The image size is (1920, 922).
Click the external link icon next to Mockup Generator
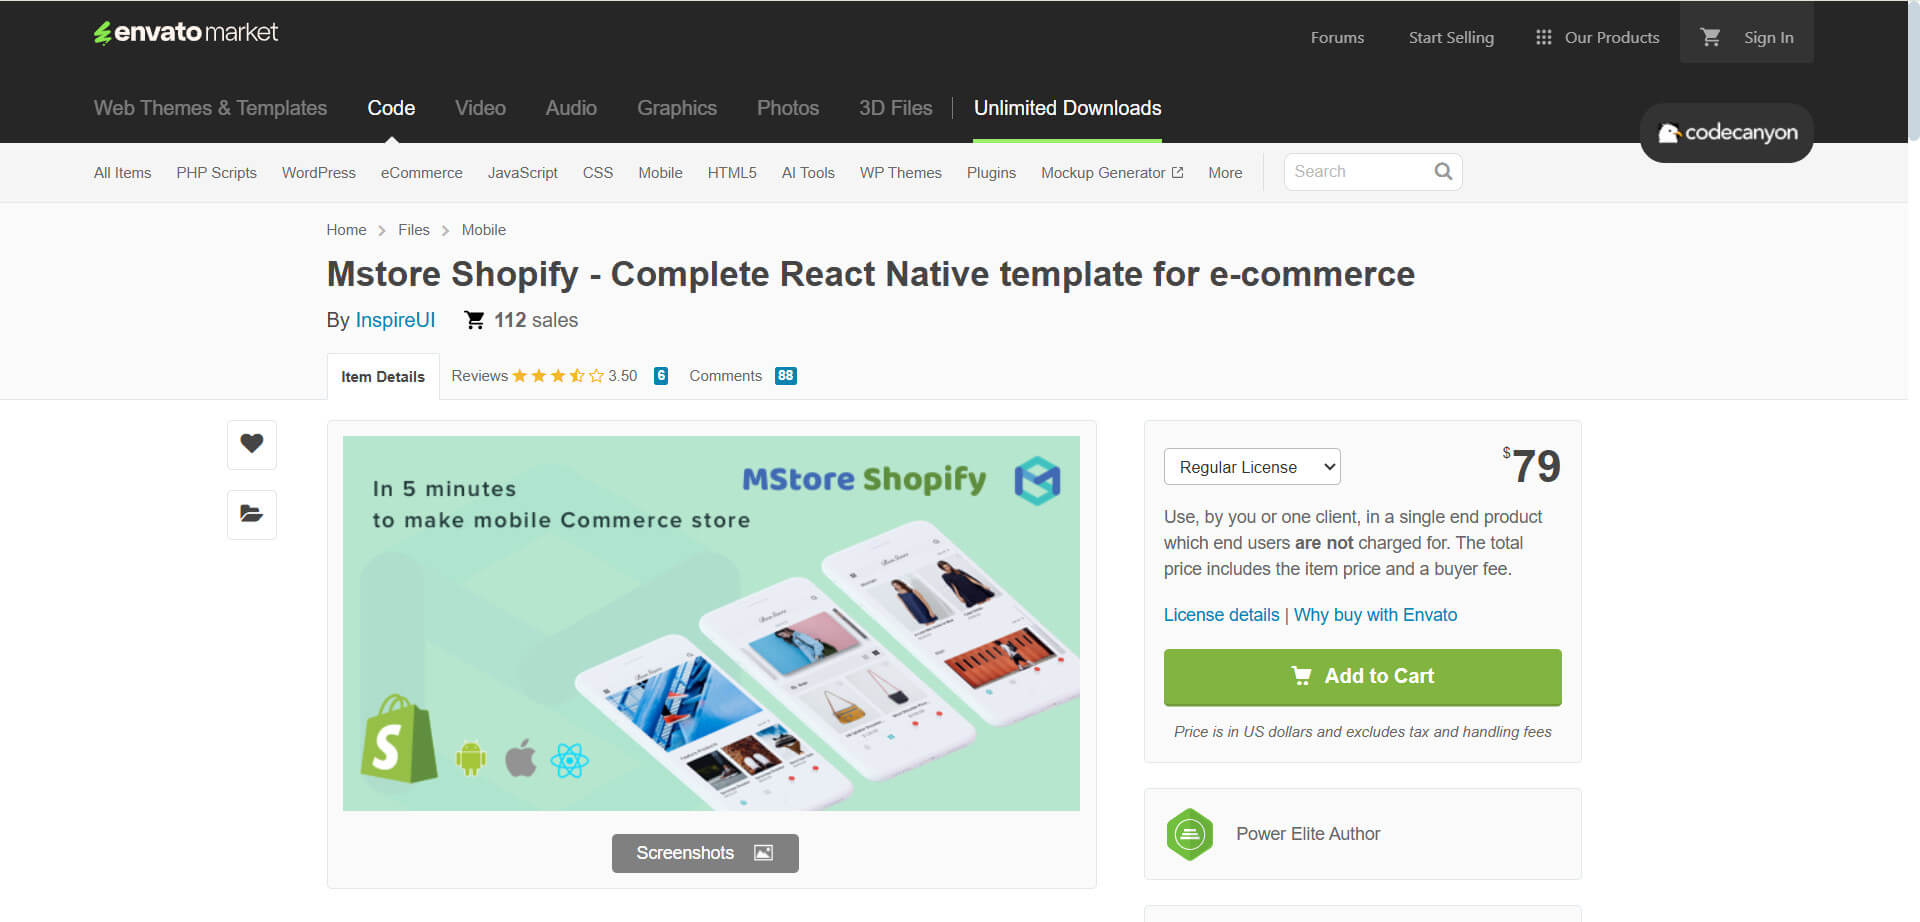pos(1177,173)
